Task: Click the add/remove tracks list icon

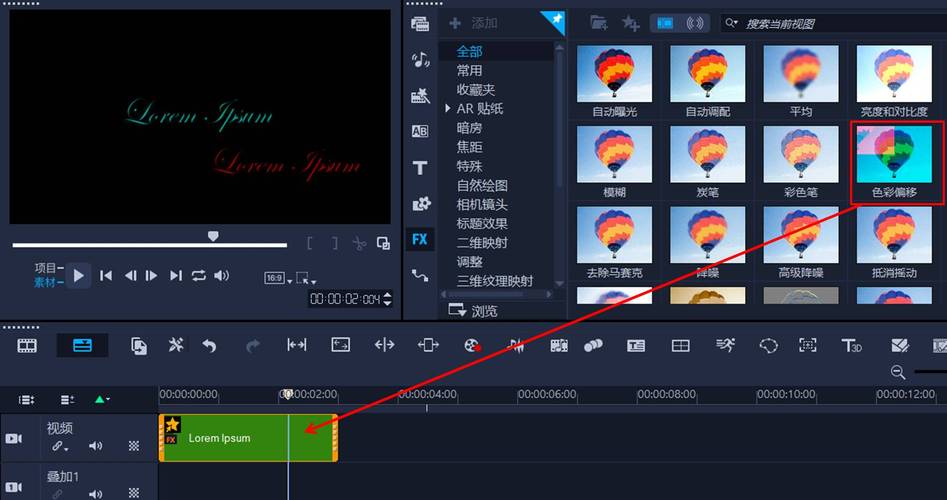Action: [x=68, y=400]
